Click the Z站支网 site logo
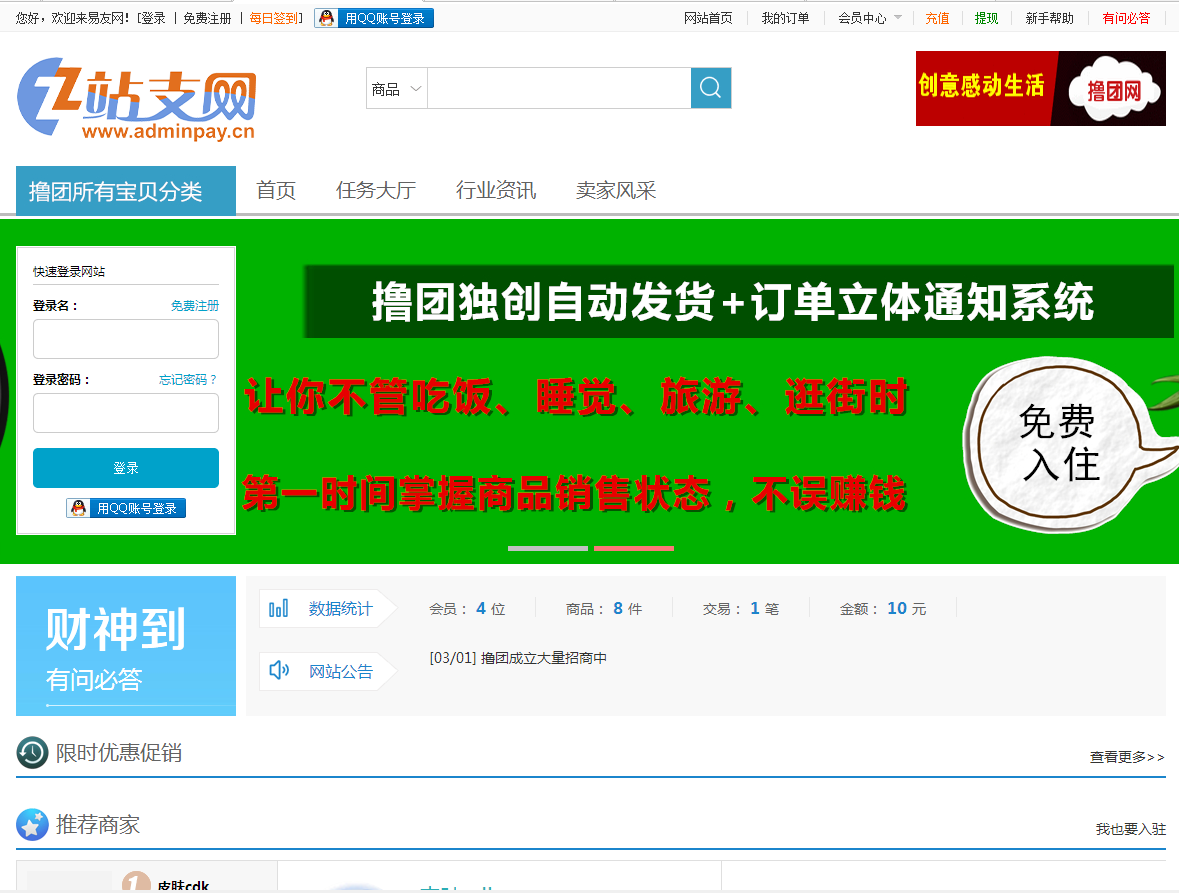Image resolution: width=1179 pixels, height=893 pixels. [137, 98]
